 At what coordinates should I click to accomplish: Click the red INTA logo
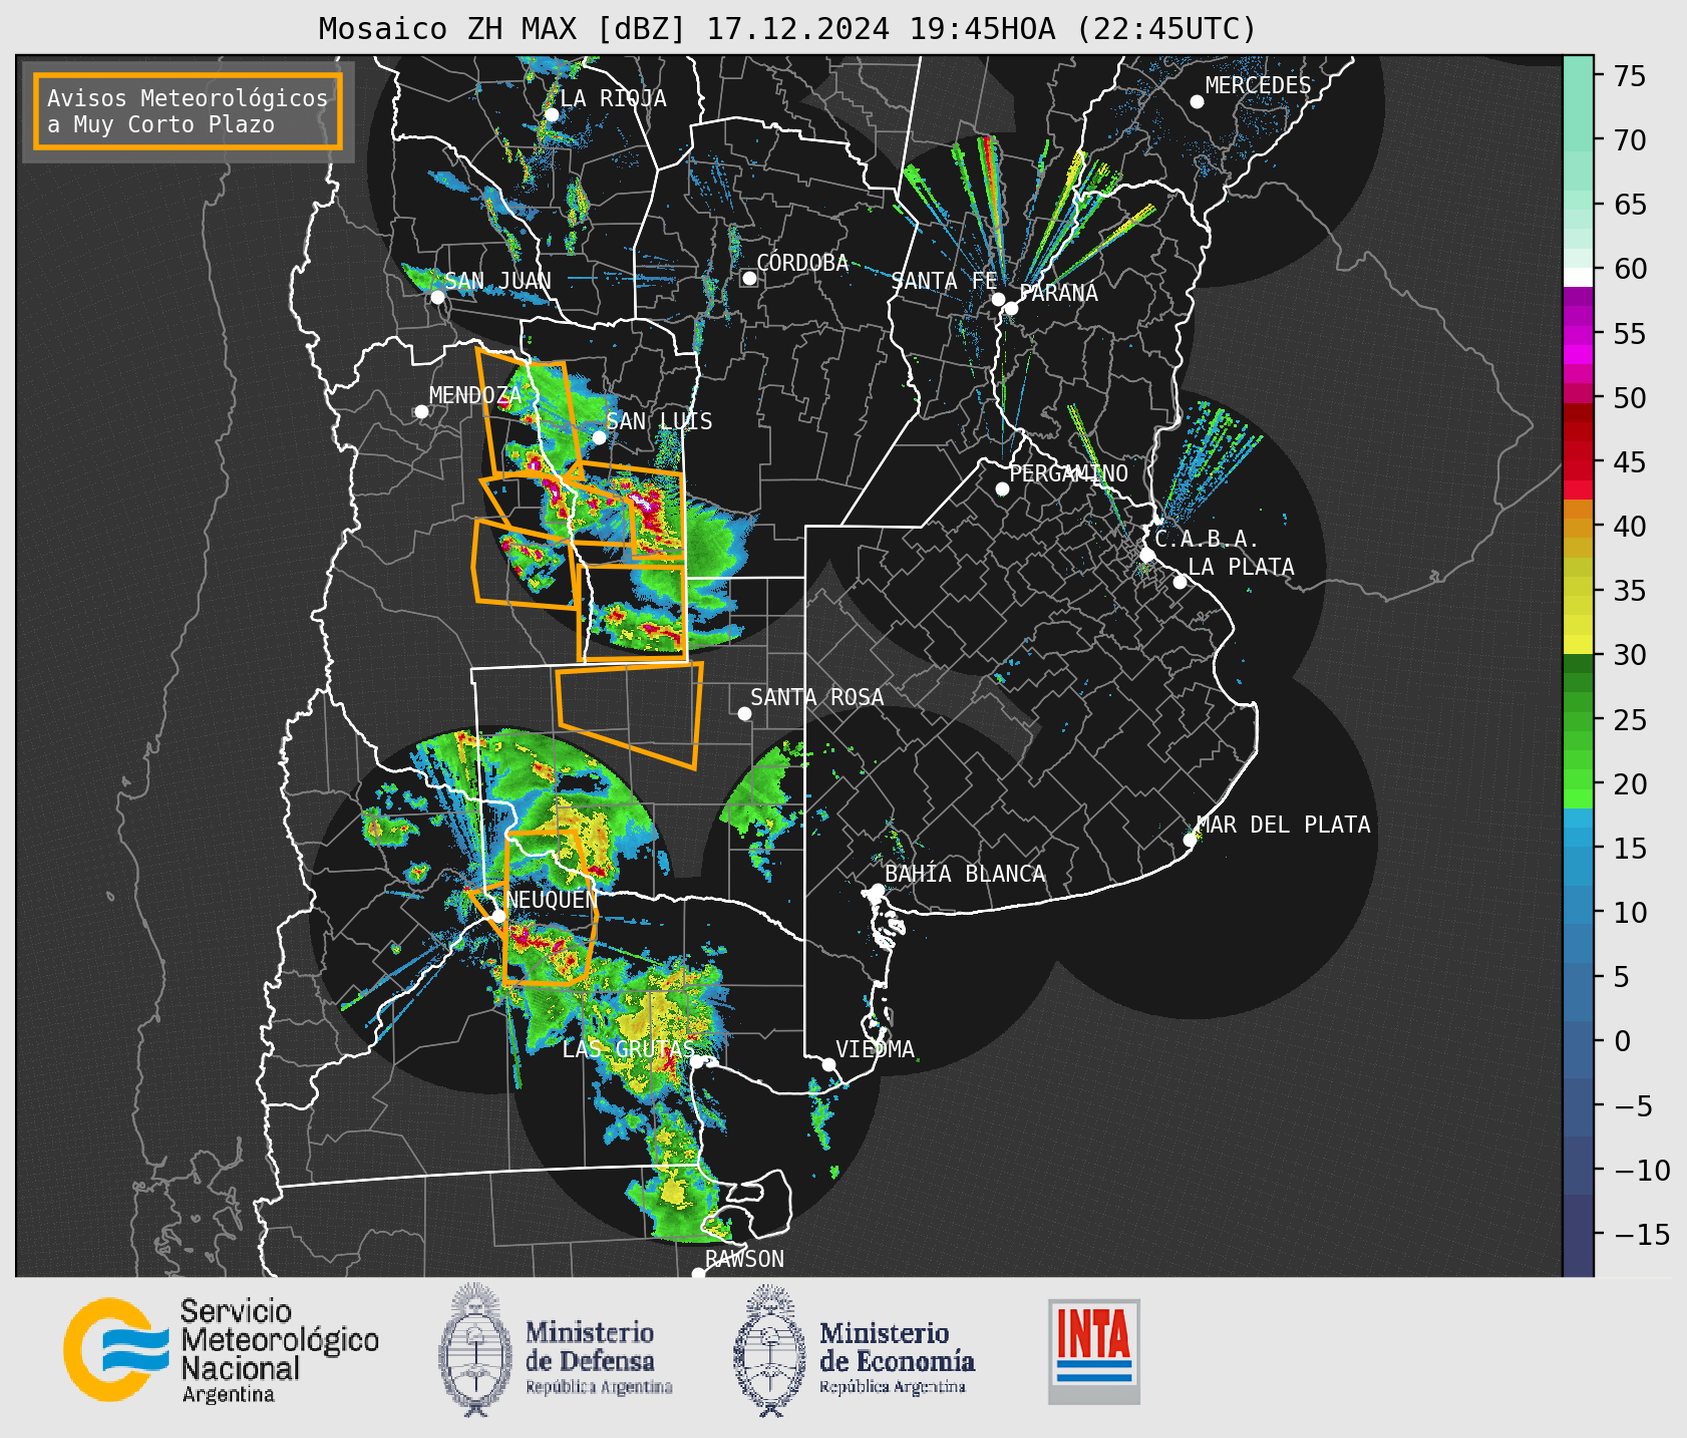(1094, 1351)
